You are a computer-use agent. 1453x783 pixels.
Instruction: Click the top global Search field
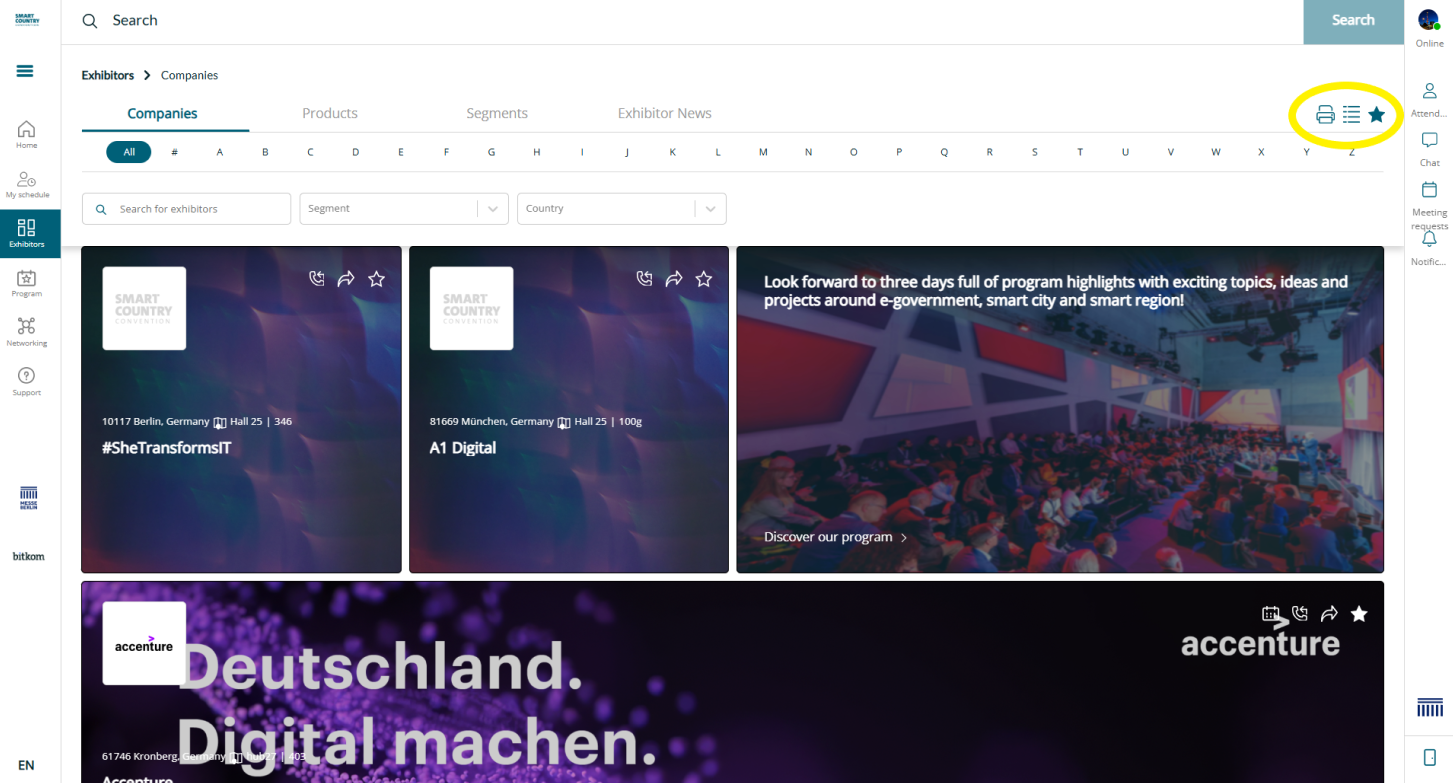click(x=682, y=21)
